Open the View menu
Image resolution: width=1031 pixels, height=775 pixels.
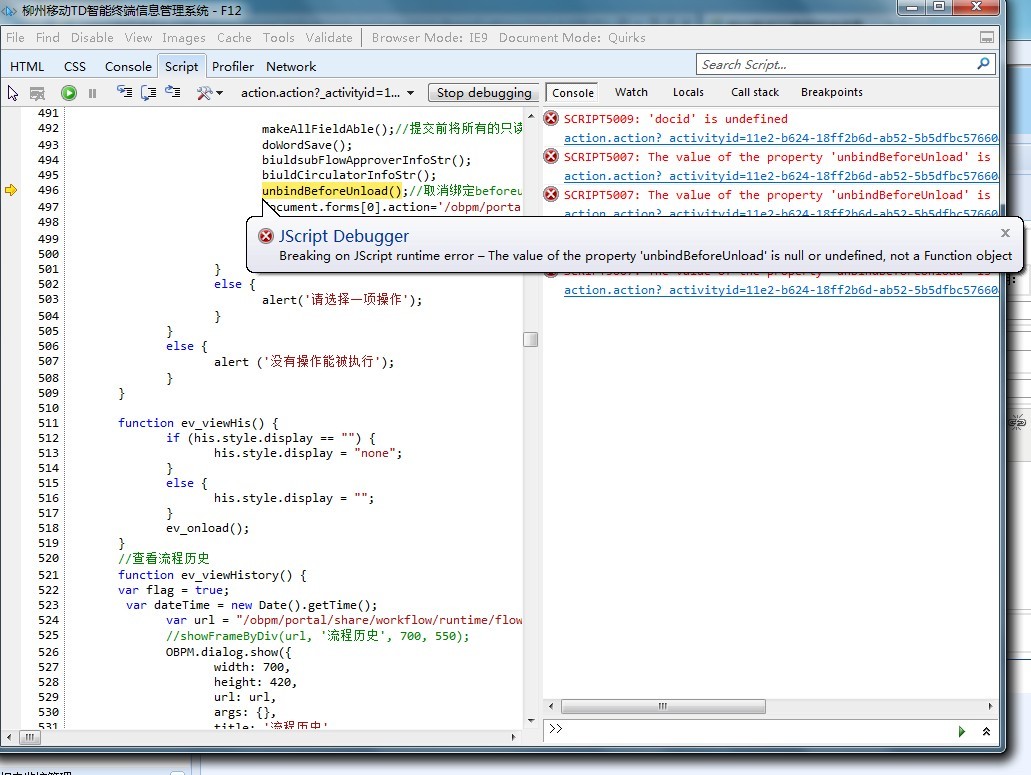coord(138,37)
